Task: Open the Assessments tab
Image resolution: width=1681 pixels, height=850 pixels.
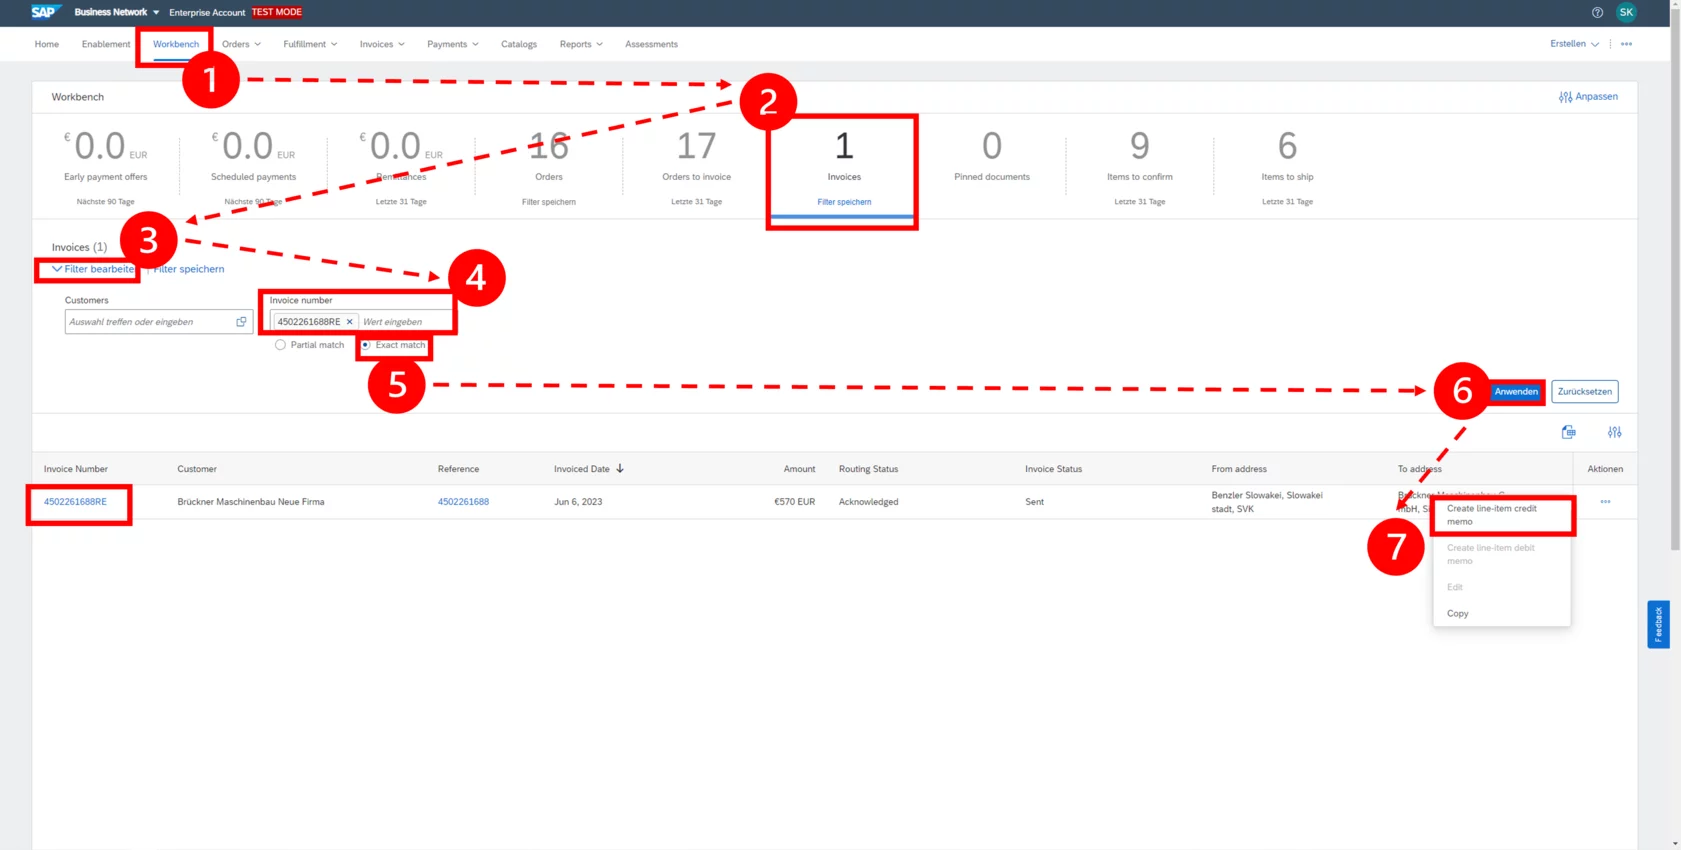Action: 651,44
